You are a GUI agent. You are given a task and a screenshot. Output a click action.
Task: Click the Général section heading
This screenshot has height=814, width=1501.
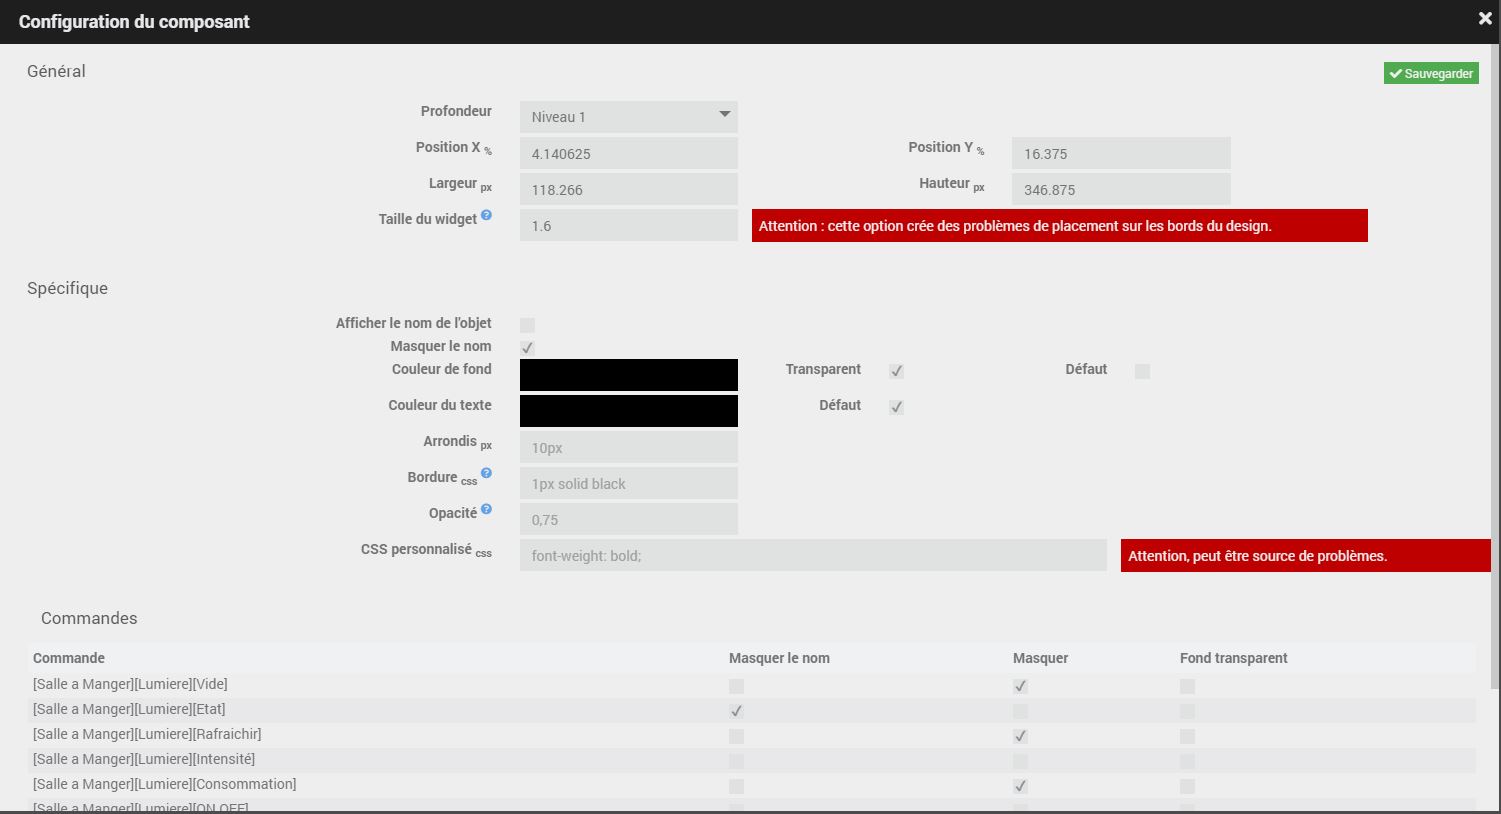(x=56, y=71)
